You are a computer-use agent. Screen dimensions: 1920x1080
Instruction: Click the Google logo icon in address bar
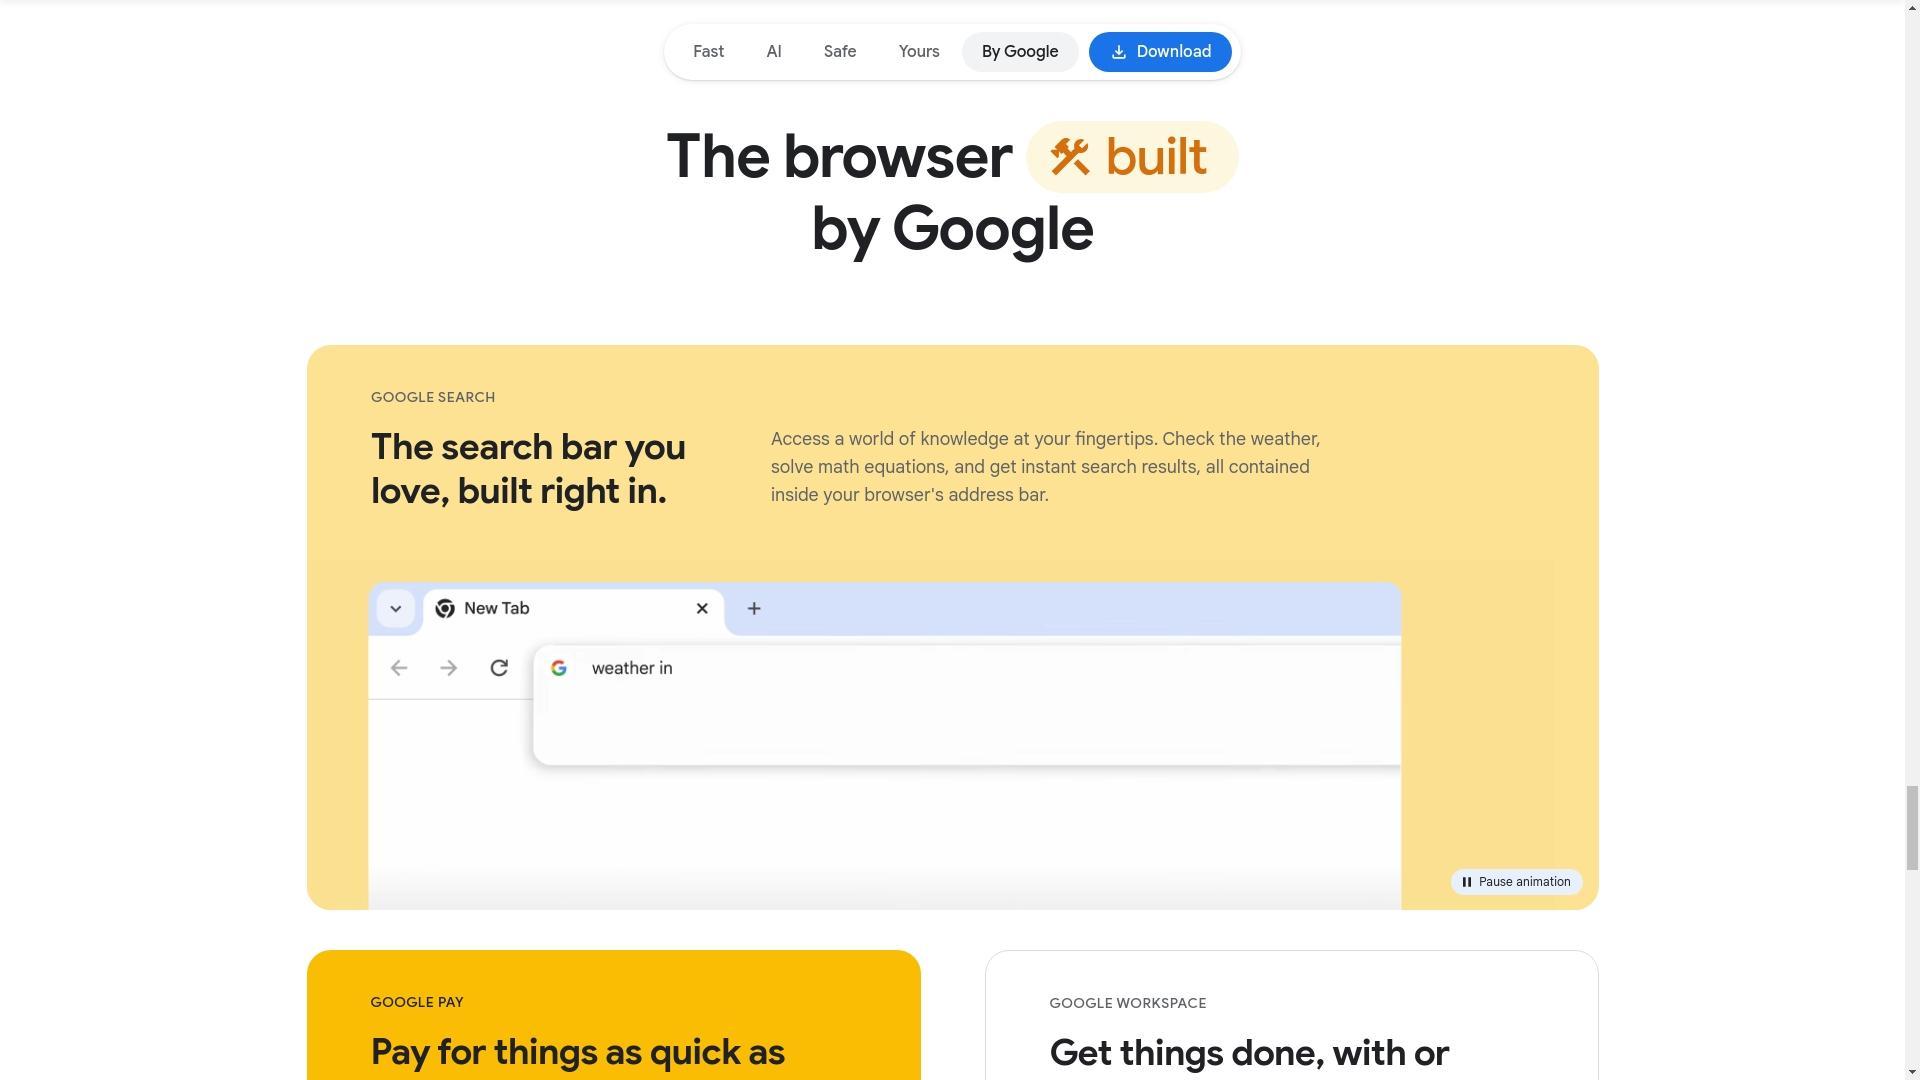tap(558, 667)
